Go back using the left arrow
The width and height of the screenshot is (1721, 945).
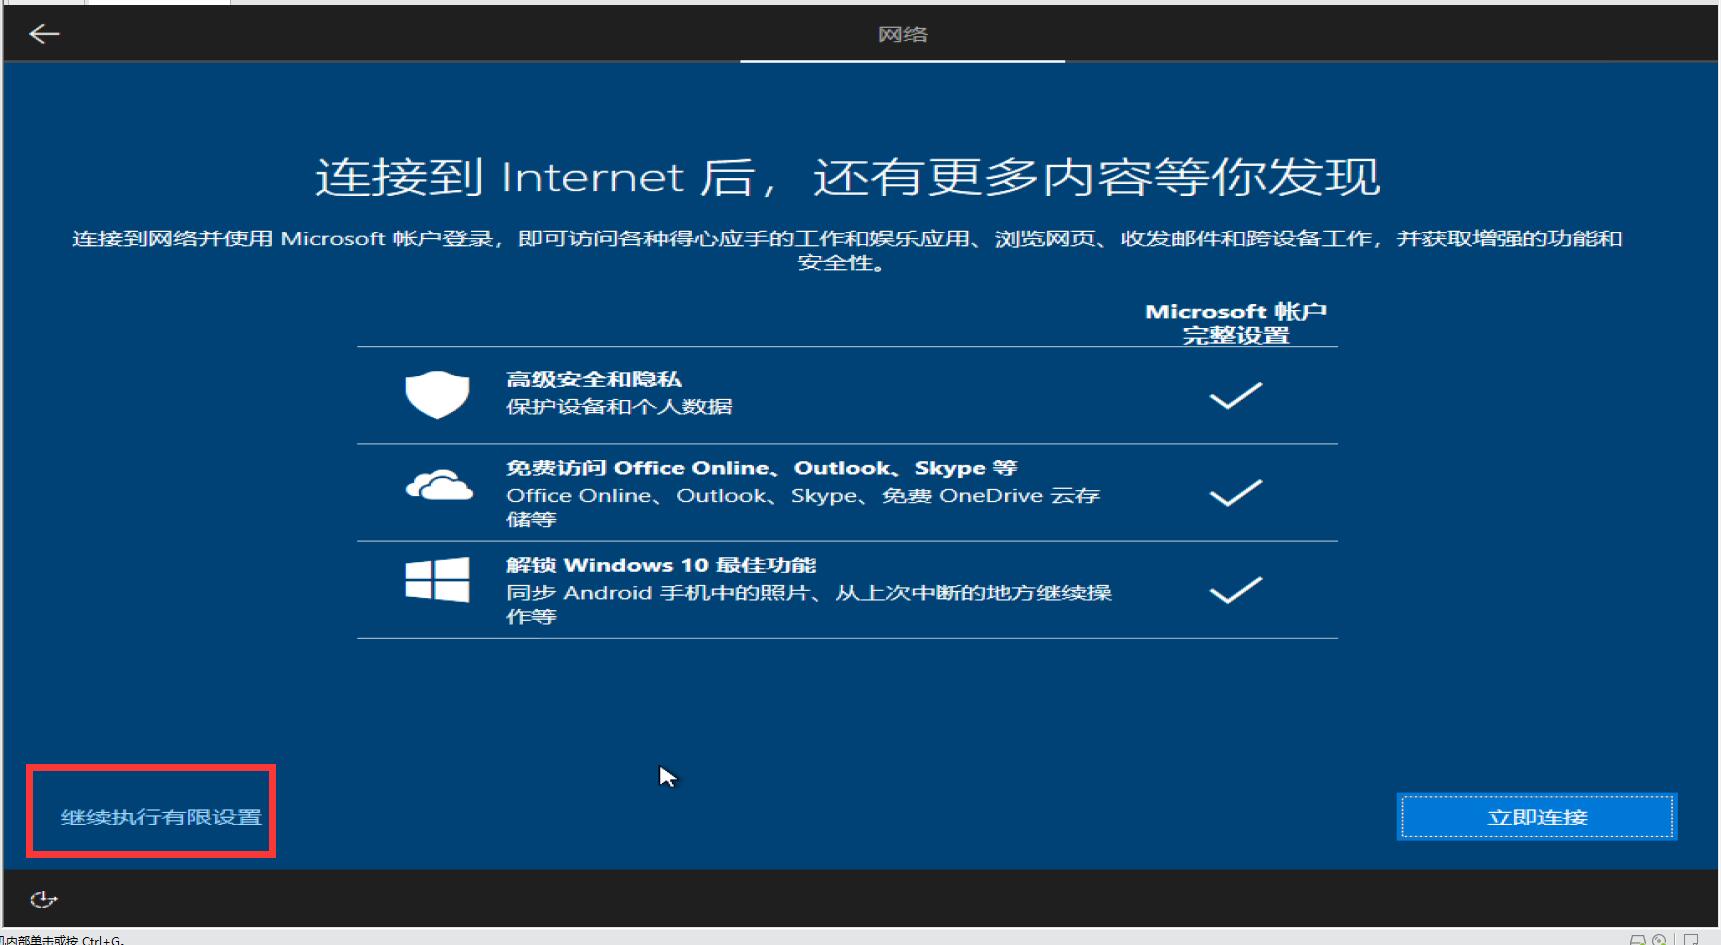[44, 34]
